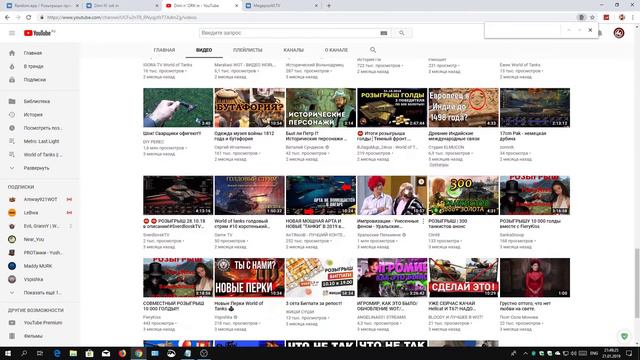Open the О КАНАЛЕ tab
Viewport: 640px width, 360px height.
click(336, 50)
